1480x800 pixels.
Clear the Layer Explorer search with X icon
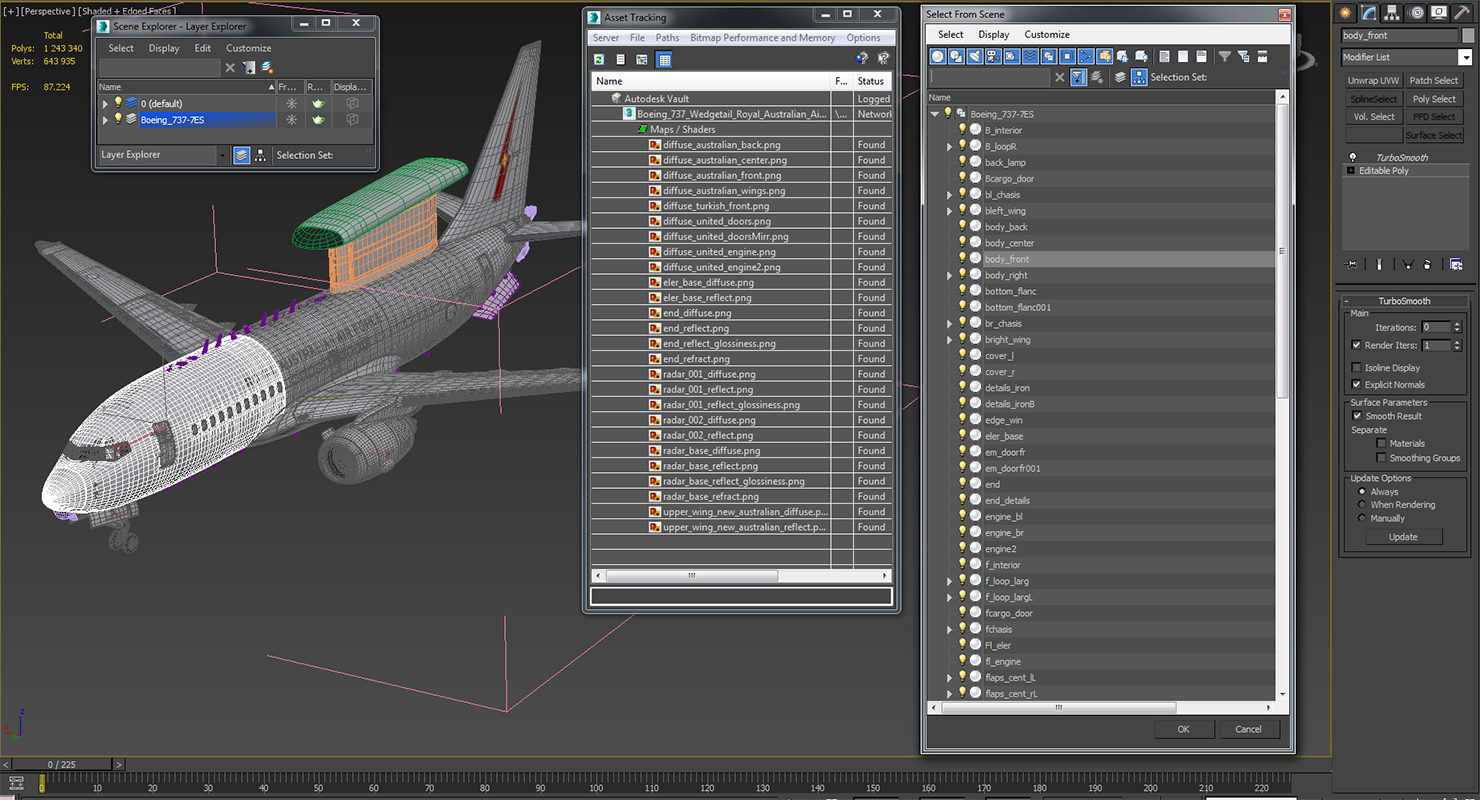pos(230,68)
